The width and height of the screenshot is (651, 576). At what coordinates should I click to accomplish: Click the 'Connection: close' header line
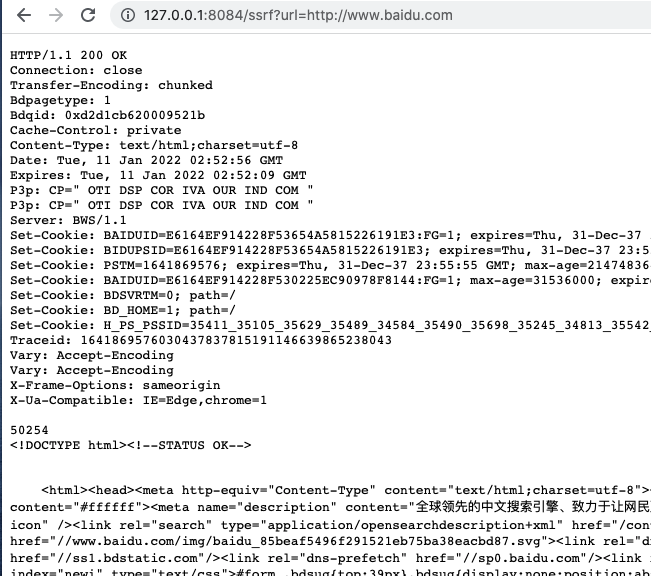click(76, 70)
